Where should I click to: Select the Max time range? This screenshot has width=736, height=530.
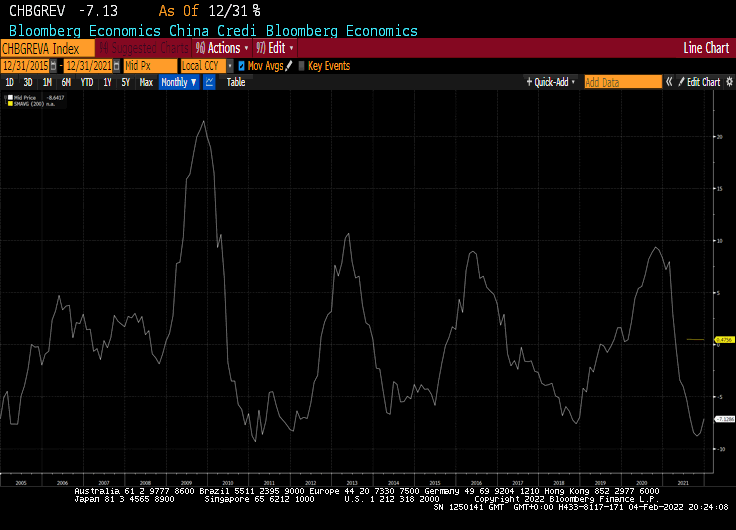coord(146,82)
